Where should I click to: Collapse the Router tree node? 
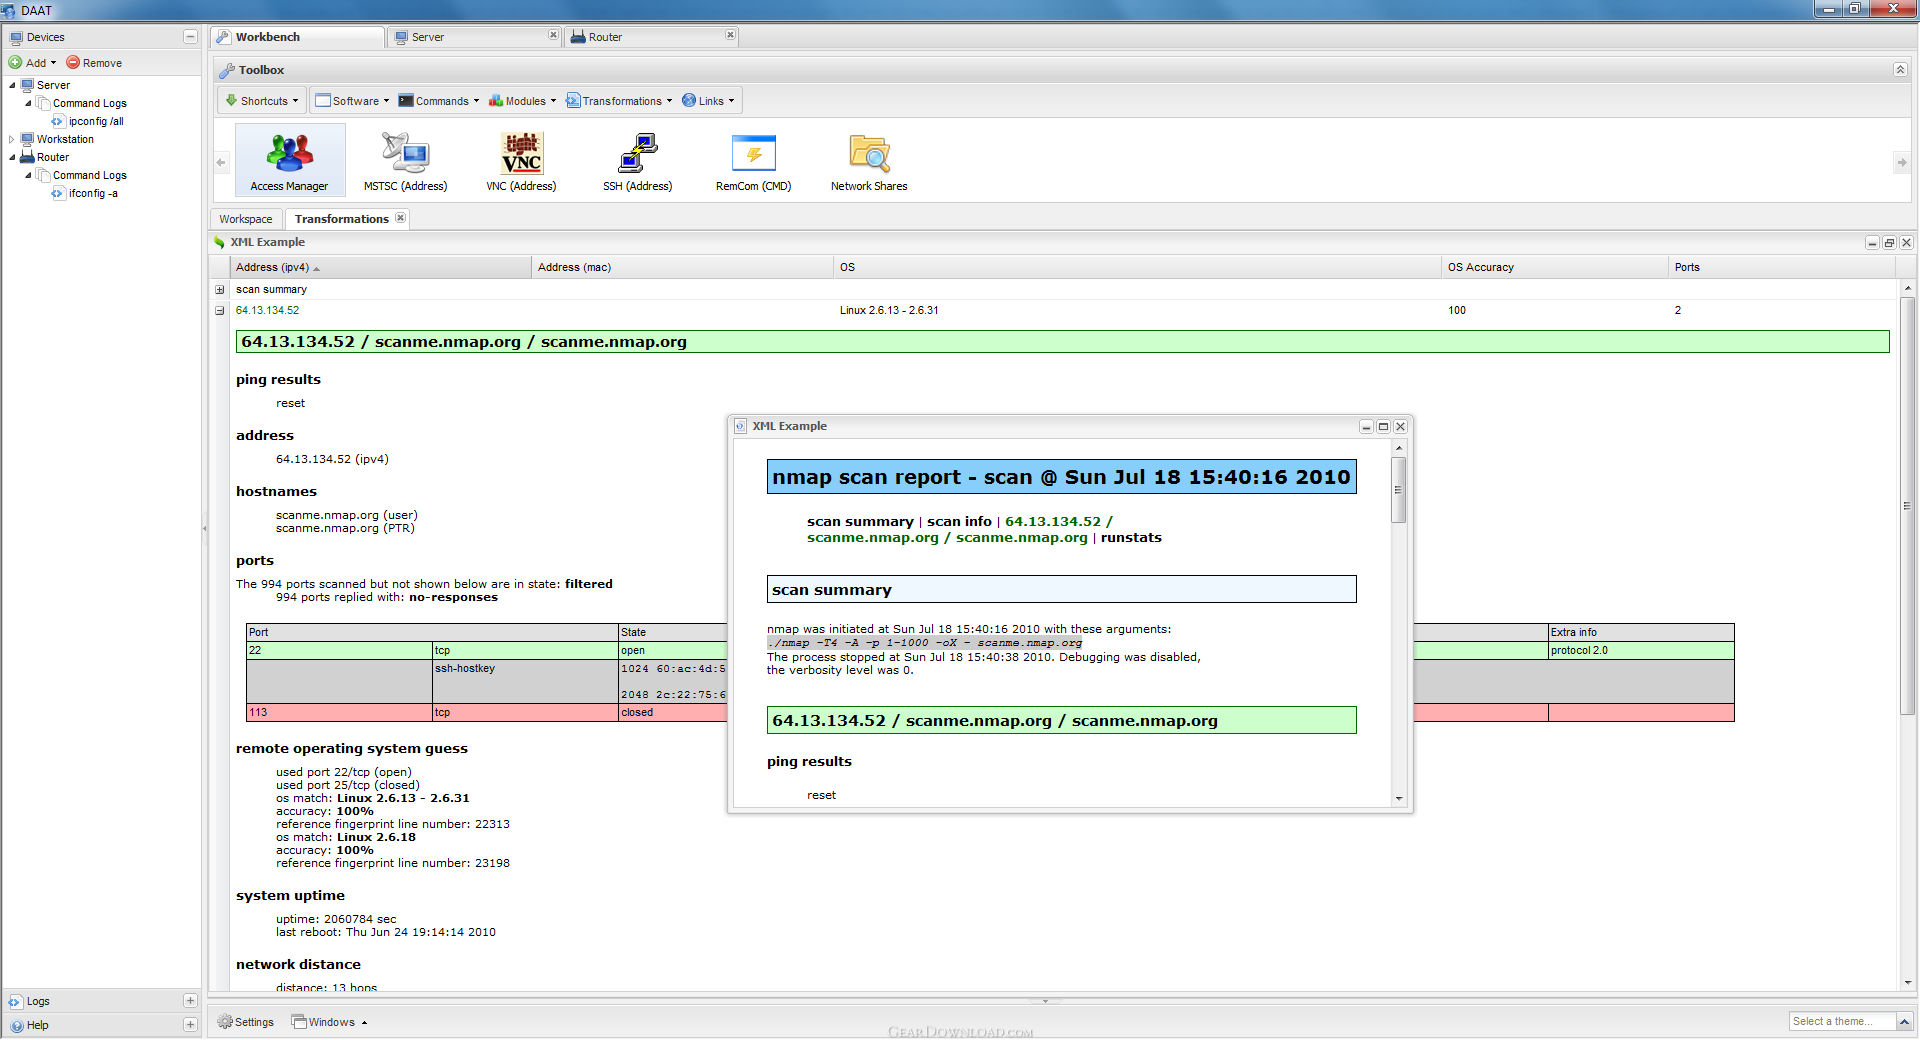[12, 157]
